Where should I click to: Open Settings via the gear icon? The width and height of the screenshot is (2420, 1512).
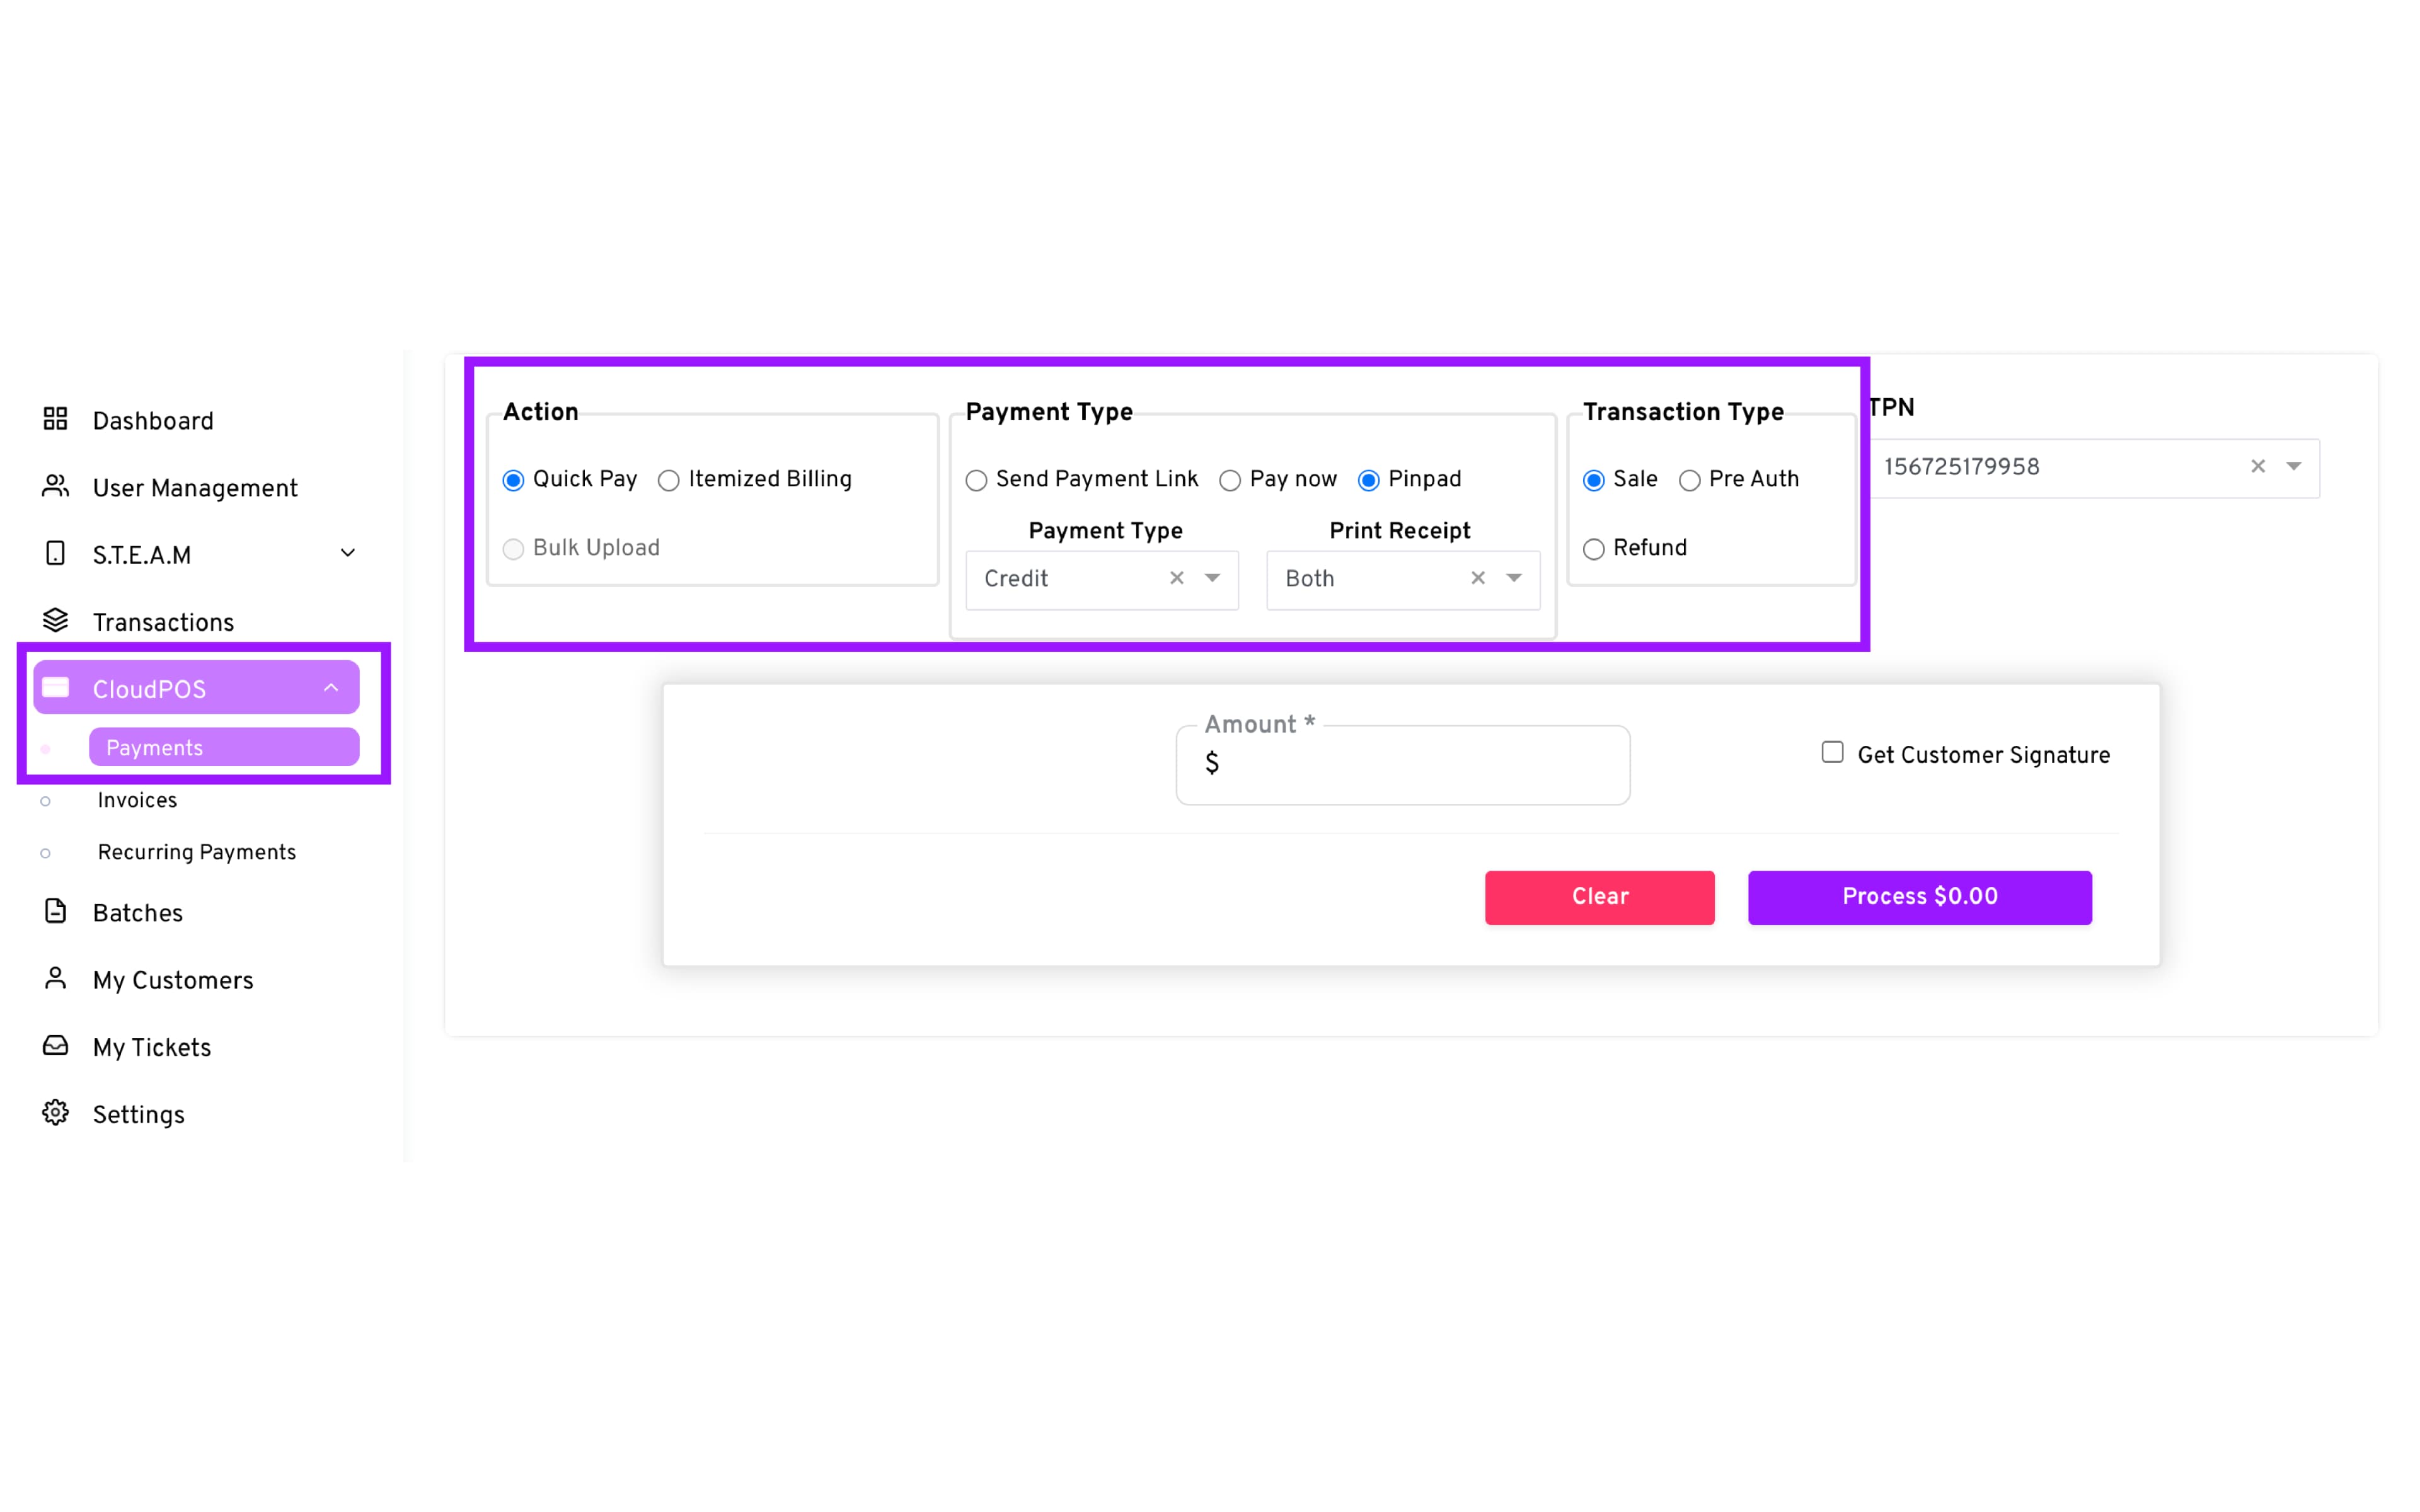(55, 1113)
